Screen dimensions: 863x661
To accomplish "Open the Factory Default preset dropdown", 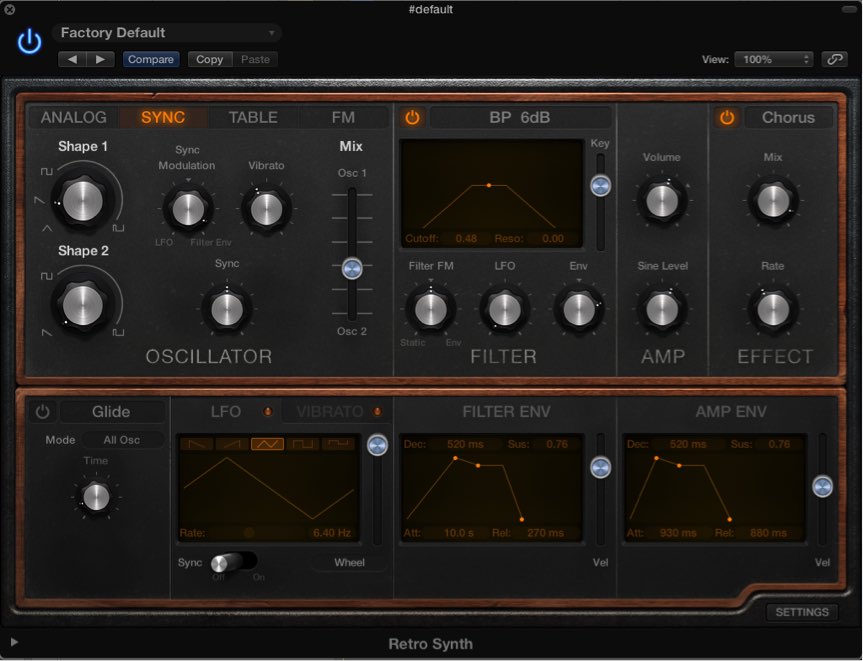I will 167,33.
